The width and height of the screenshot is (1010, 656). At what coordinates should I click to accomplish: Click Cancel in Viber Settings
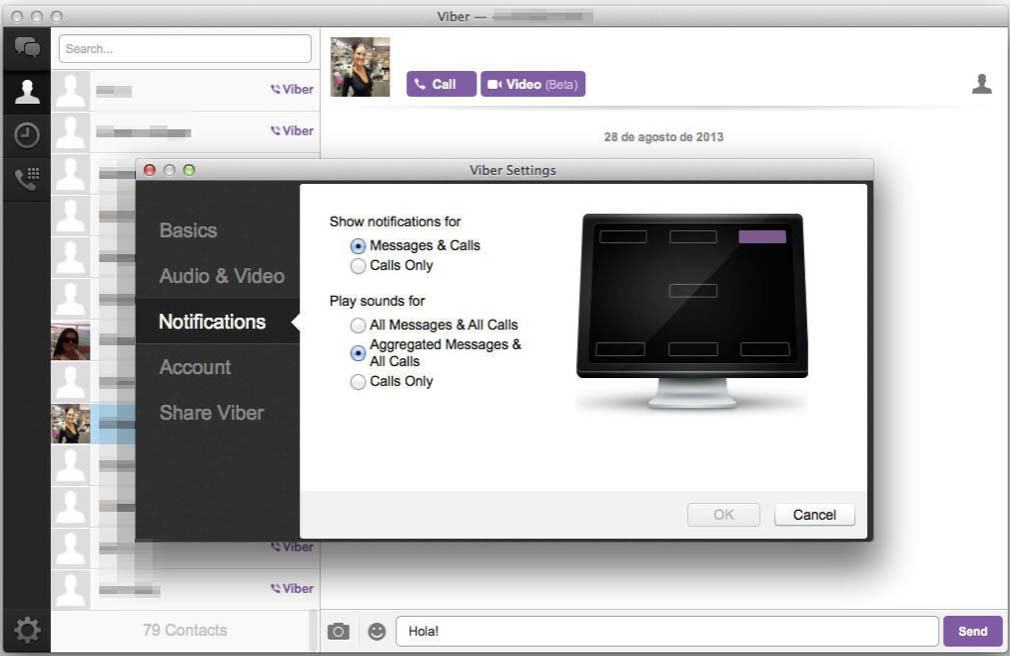click(x=814, y=515)
